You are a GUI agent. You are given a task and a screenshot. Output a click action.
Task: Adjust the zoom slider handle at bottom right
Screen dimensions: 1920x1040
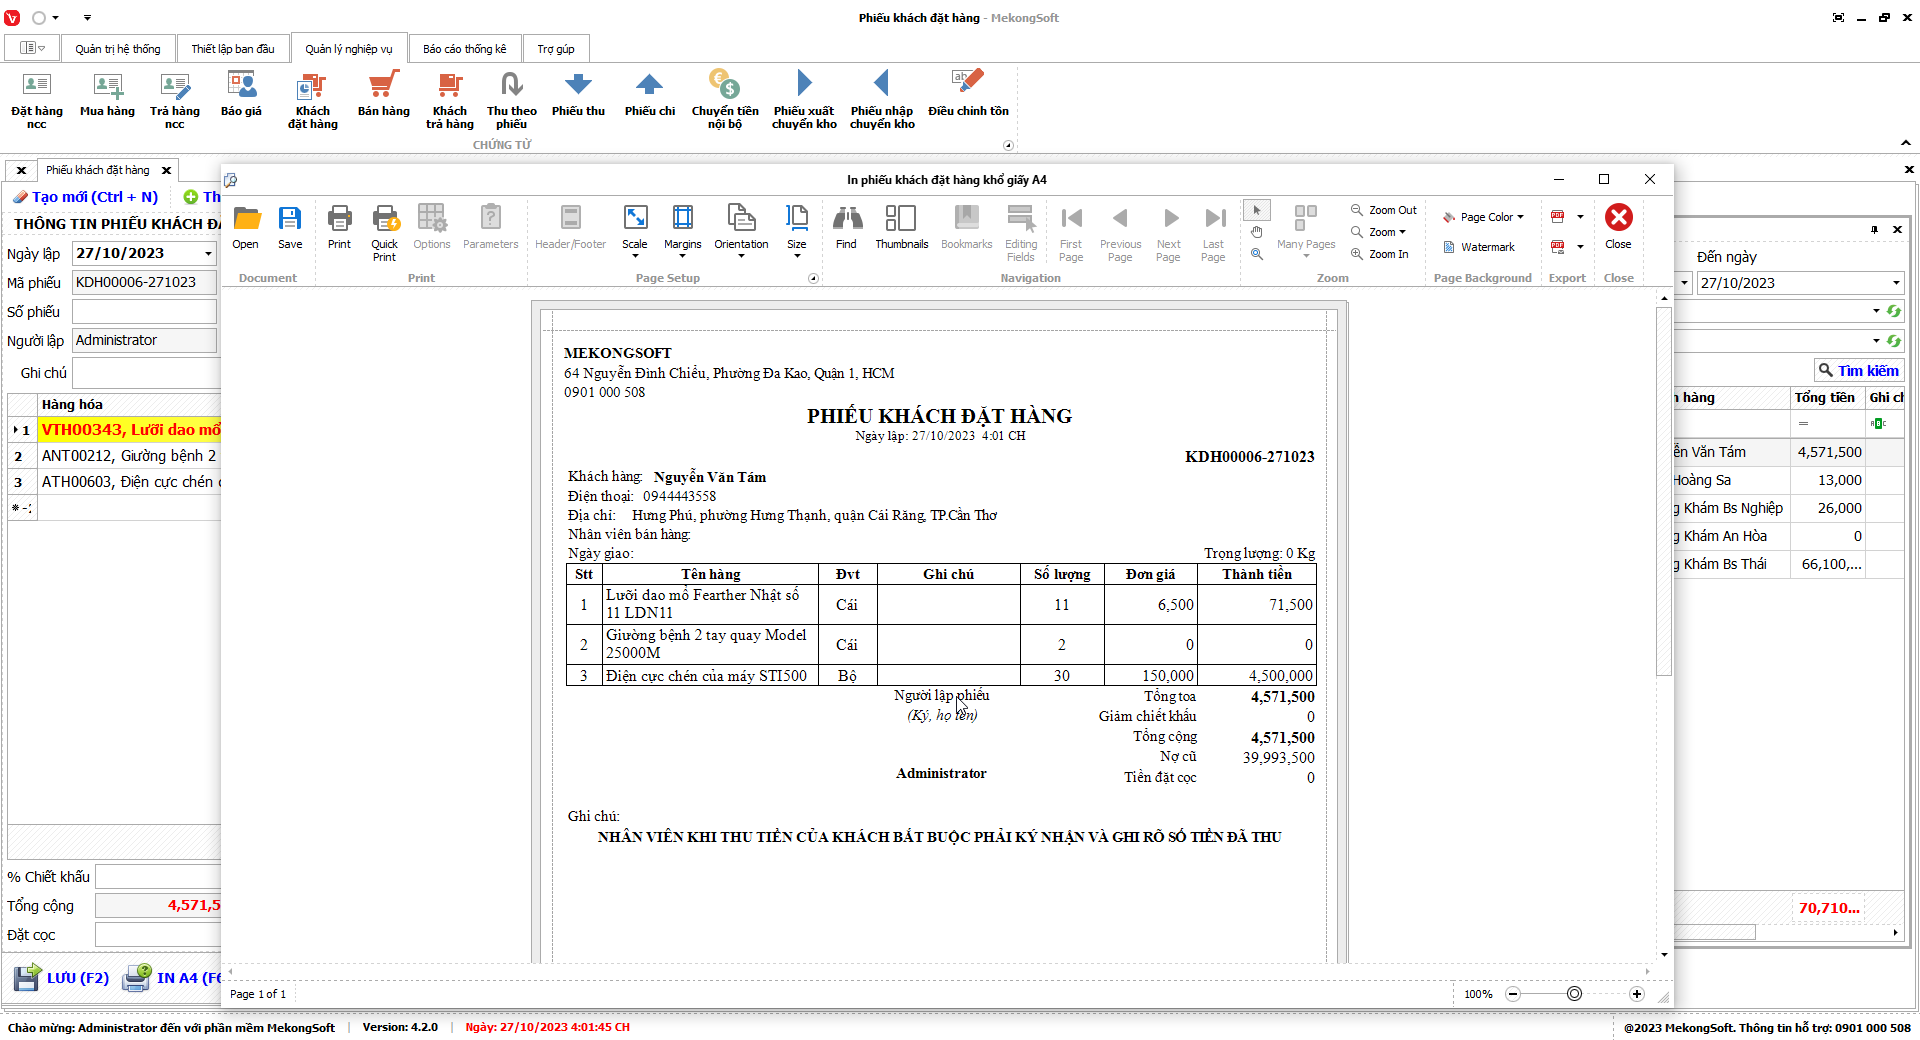[1574, 994]
